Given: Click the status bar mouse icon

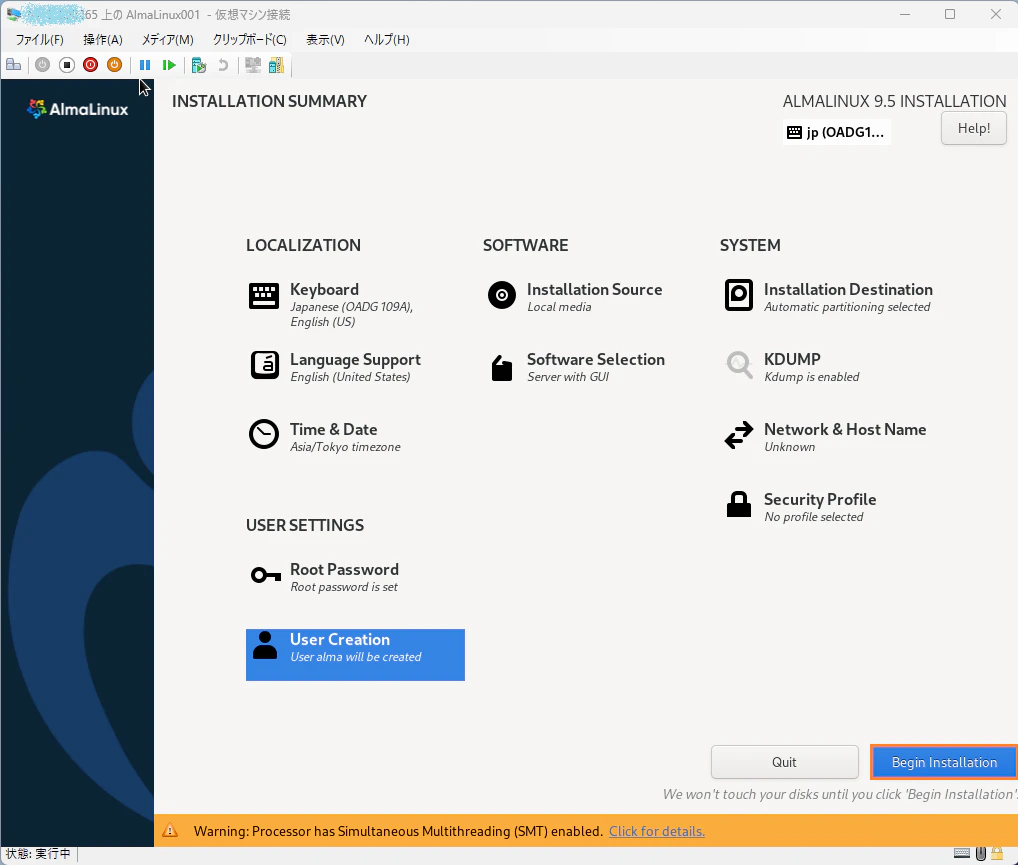Looking at the screenshot, I should (981, 853).
